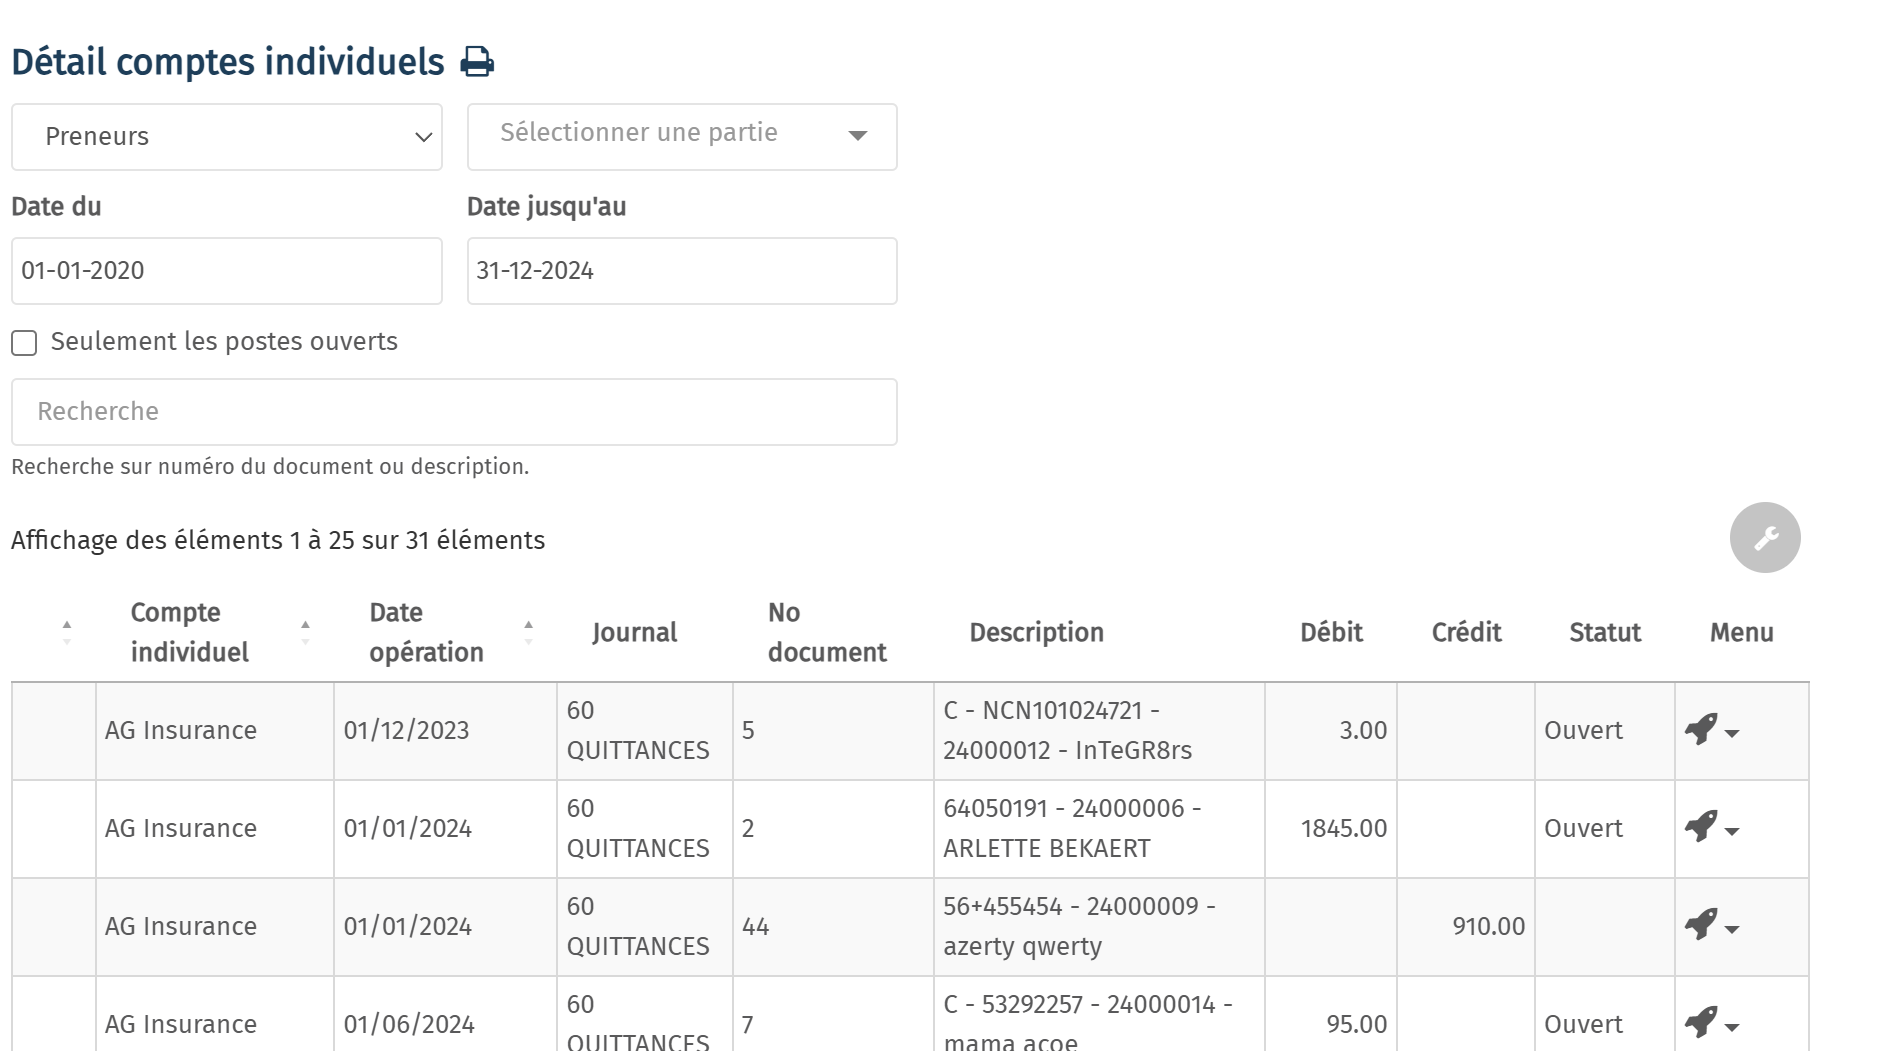This screenshot has width=1888, height=1051.
Task: Sort using the first empty column arrows
Action: tap(67, 632)
